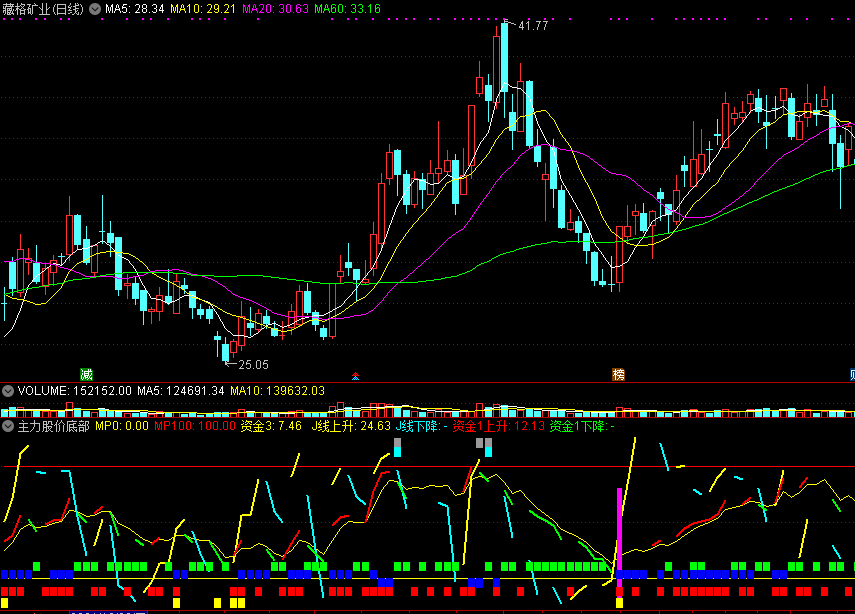Select the volume MA5: 124691.34 label

pyautogui.click(x=181, y=391)
